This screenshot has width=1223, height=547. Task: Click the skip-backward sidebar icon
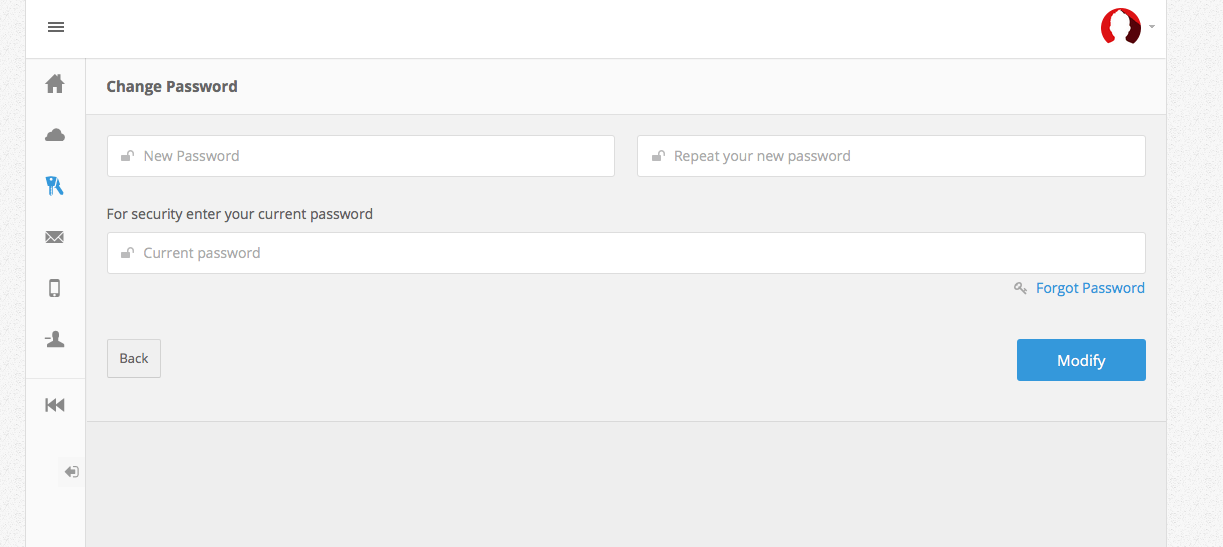tap(55, 405)
